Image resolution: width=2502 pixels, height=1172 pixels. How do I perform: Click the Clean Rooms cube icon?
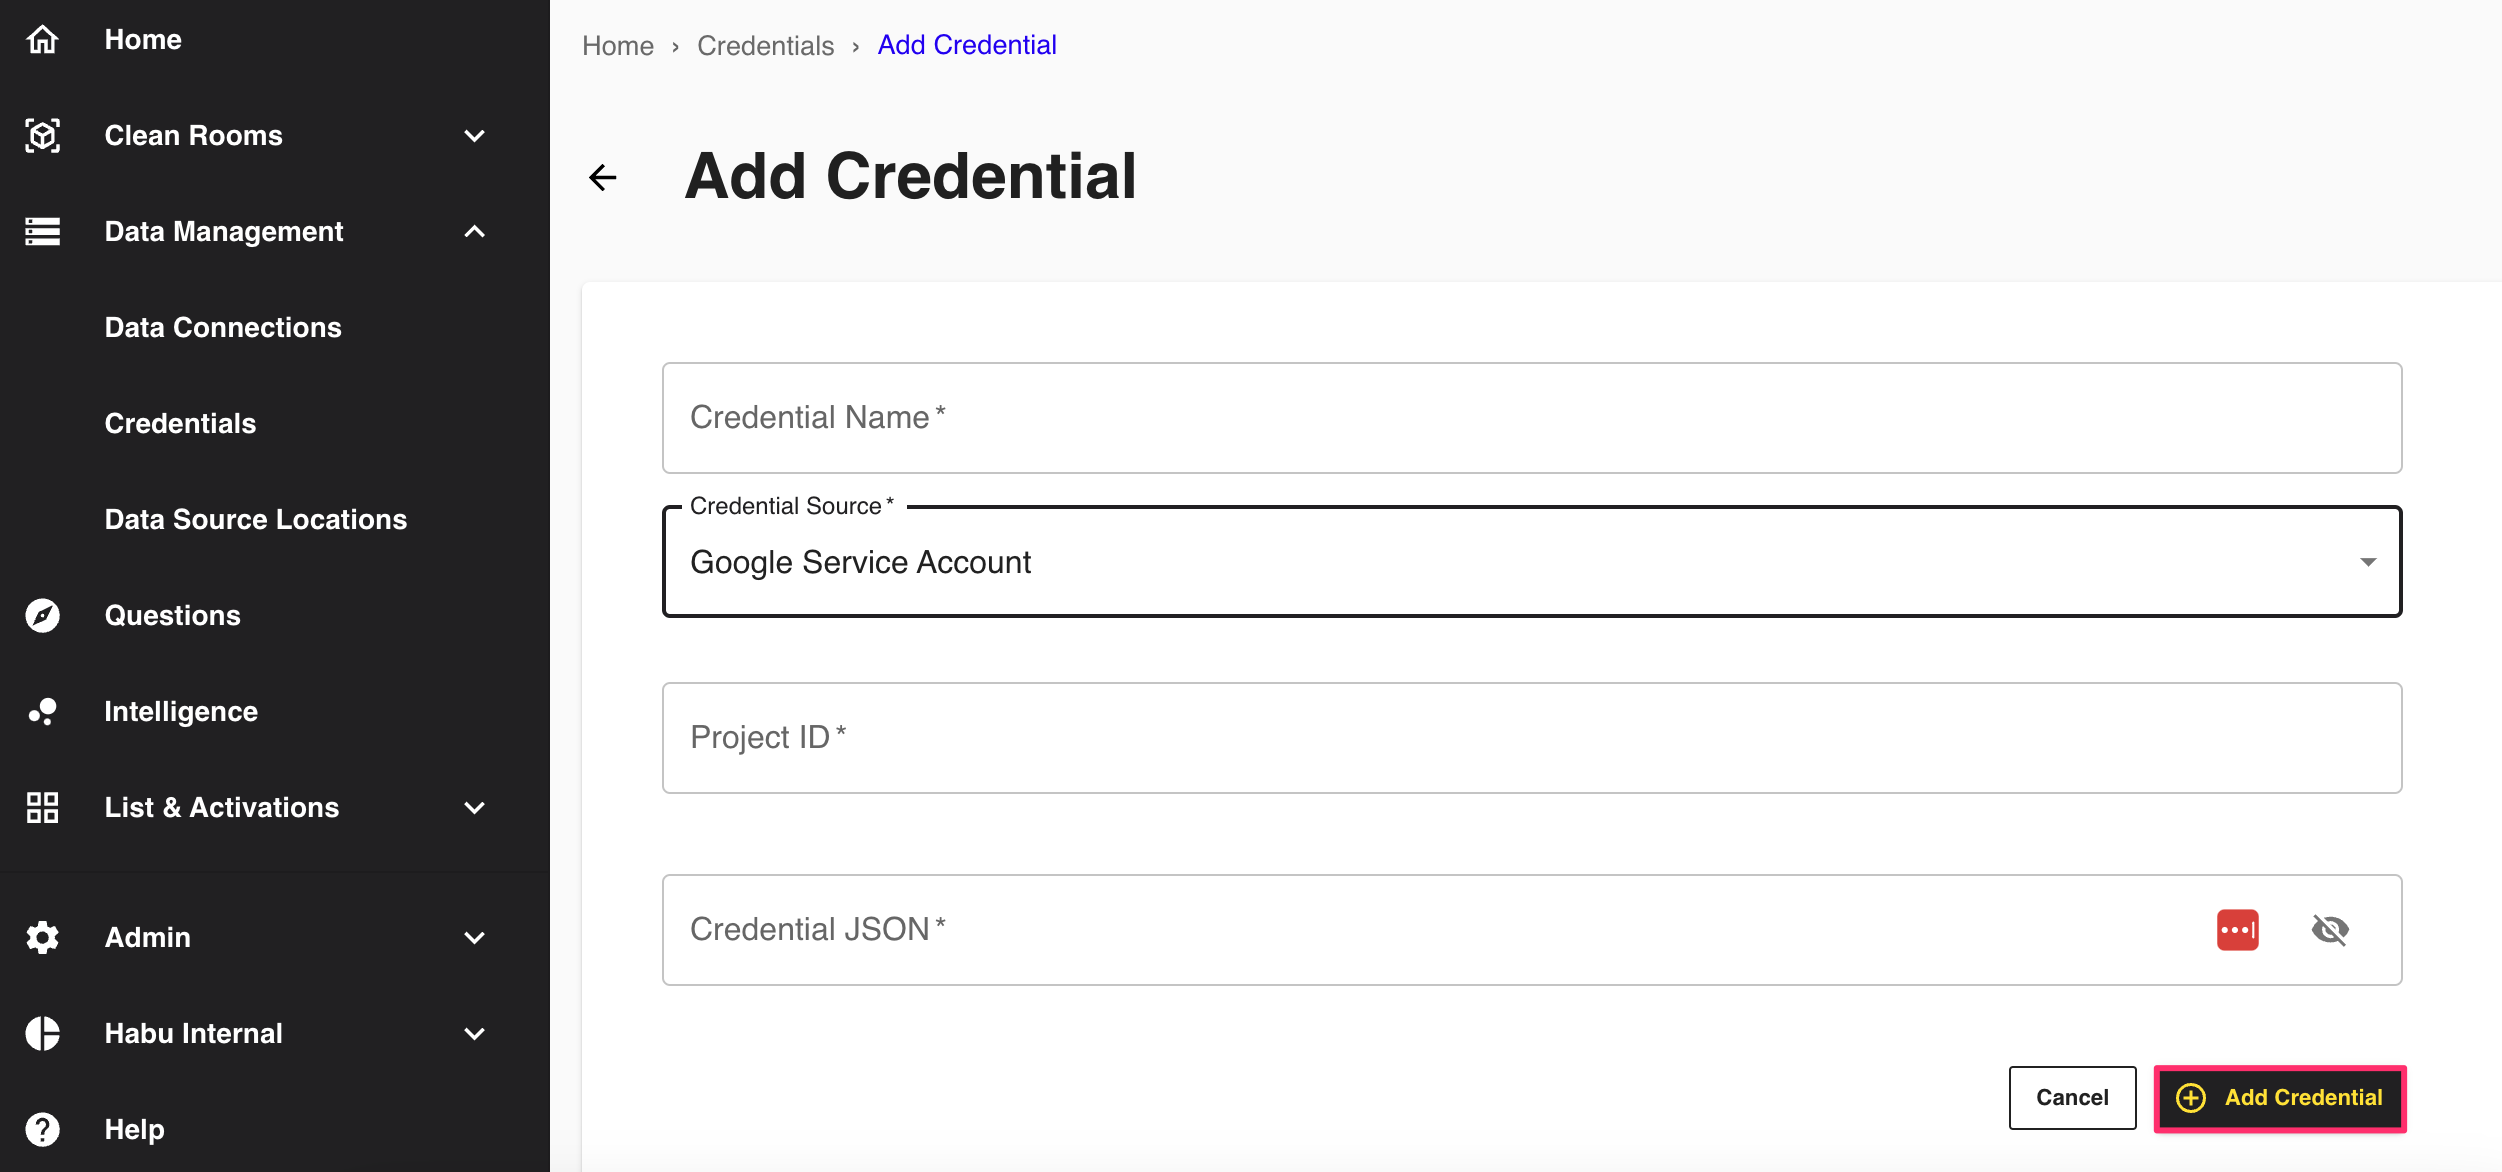coord(42,135)
